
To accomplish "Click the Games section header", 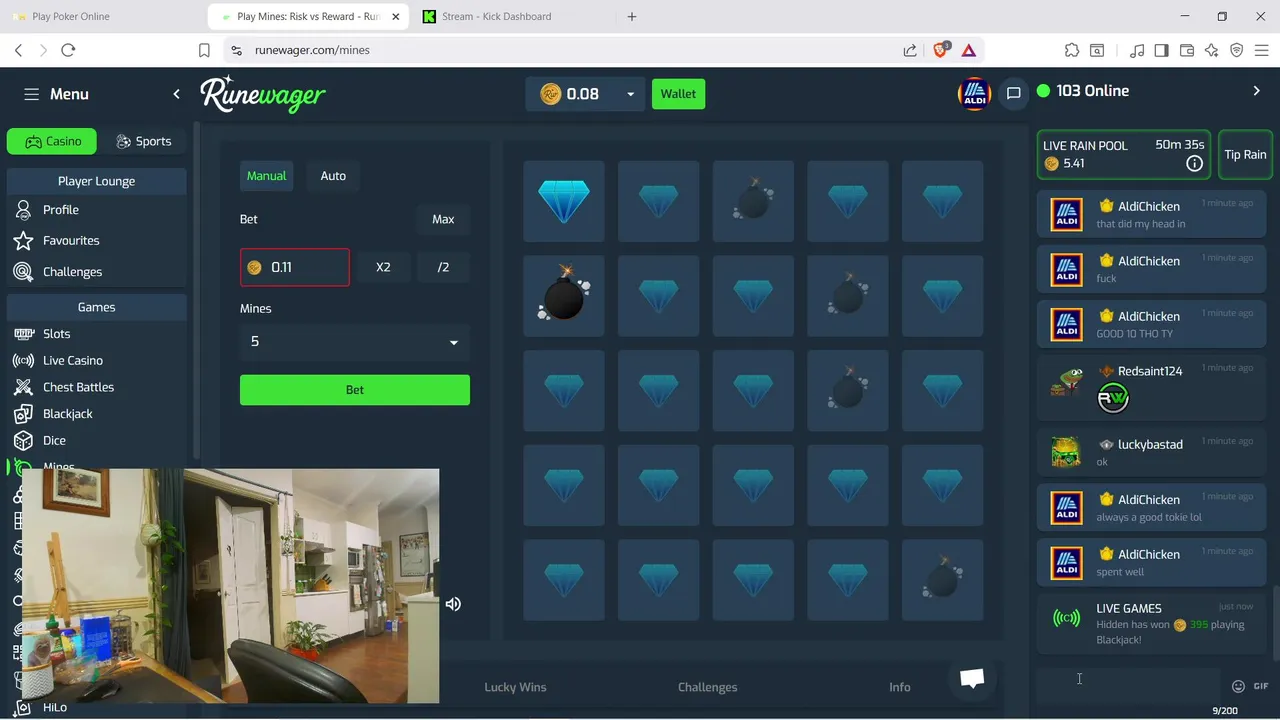I will 96,307.
